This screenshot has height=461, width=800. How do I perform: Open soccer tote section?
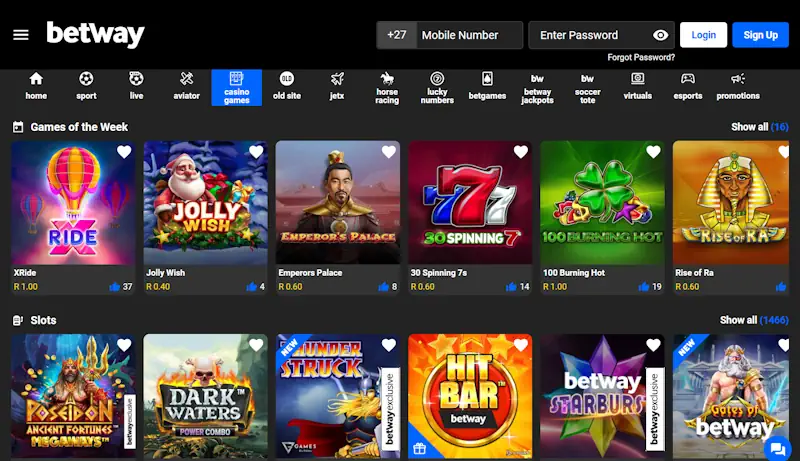click(x=587, y=88)
